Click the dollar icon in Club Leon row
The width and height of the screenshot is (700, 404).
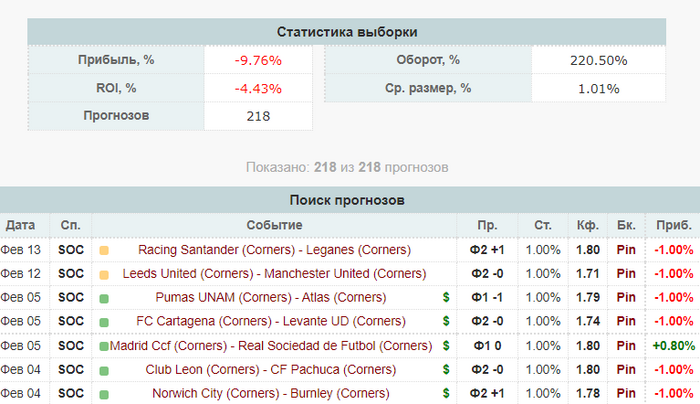click(446, 370)
